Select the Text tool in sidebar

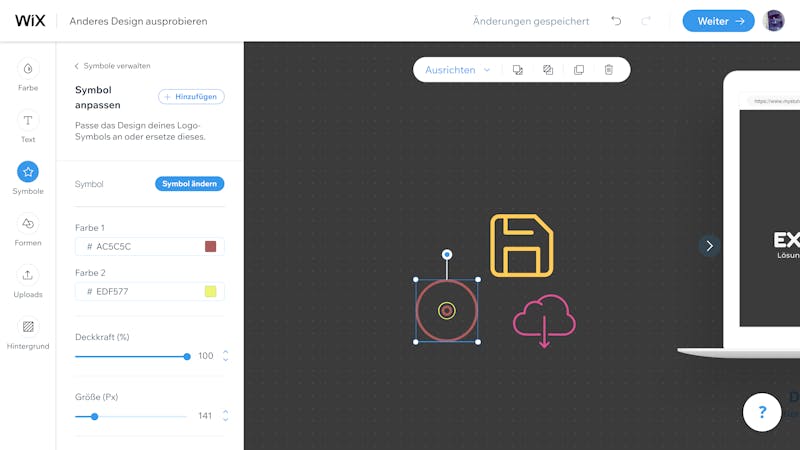pyautogui.click(x=28, y=127)
